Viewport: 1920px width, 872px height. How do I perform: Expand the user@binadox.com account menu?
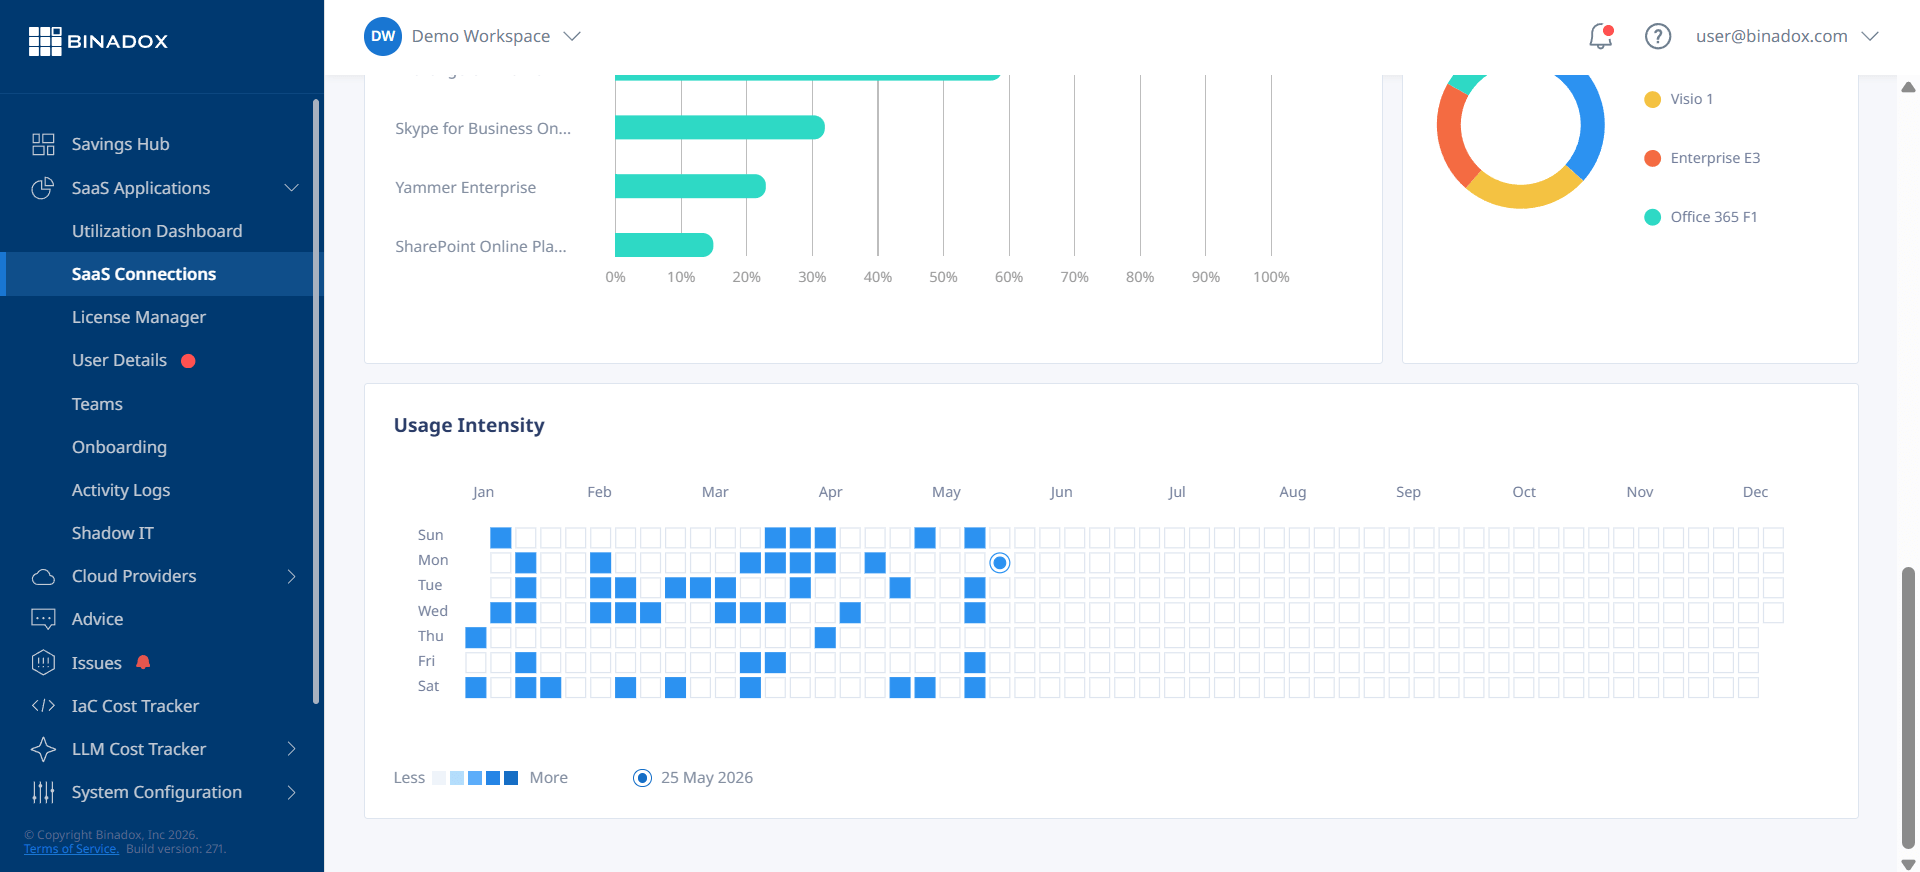1786,36
